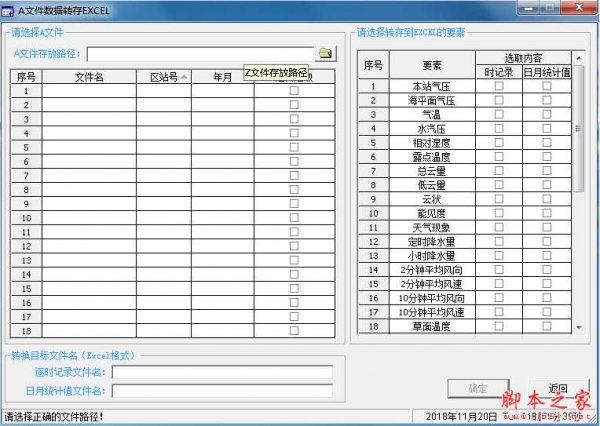
Task: Tick the checkbox in file row 18
Action: 294,331
